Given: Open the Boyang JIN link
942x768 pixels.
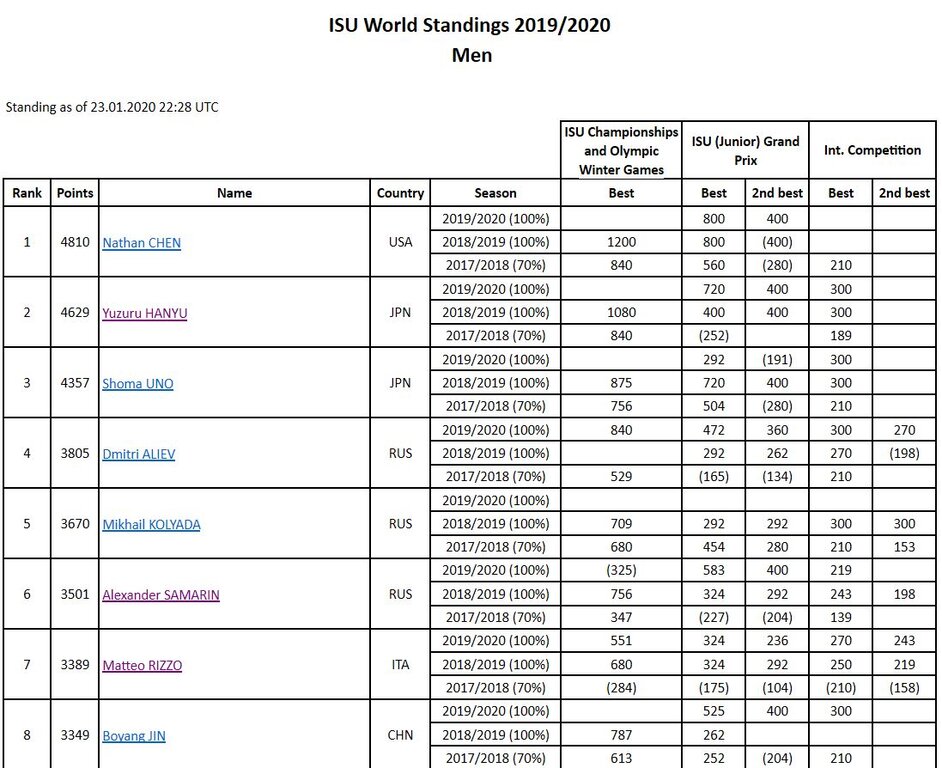Looking at the screenshot, I should pos(134,736).
